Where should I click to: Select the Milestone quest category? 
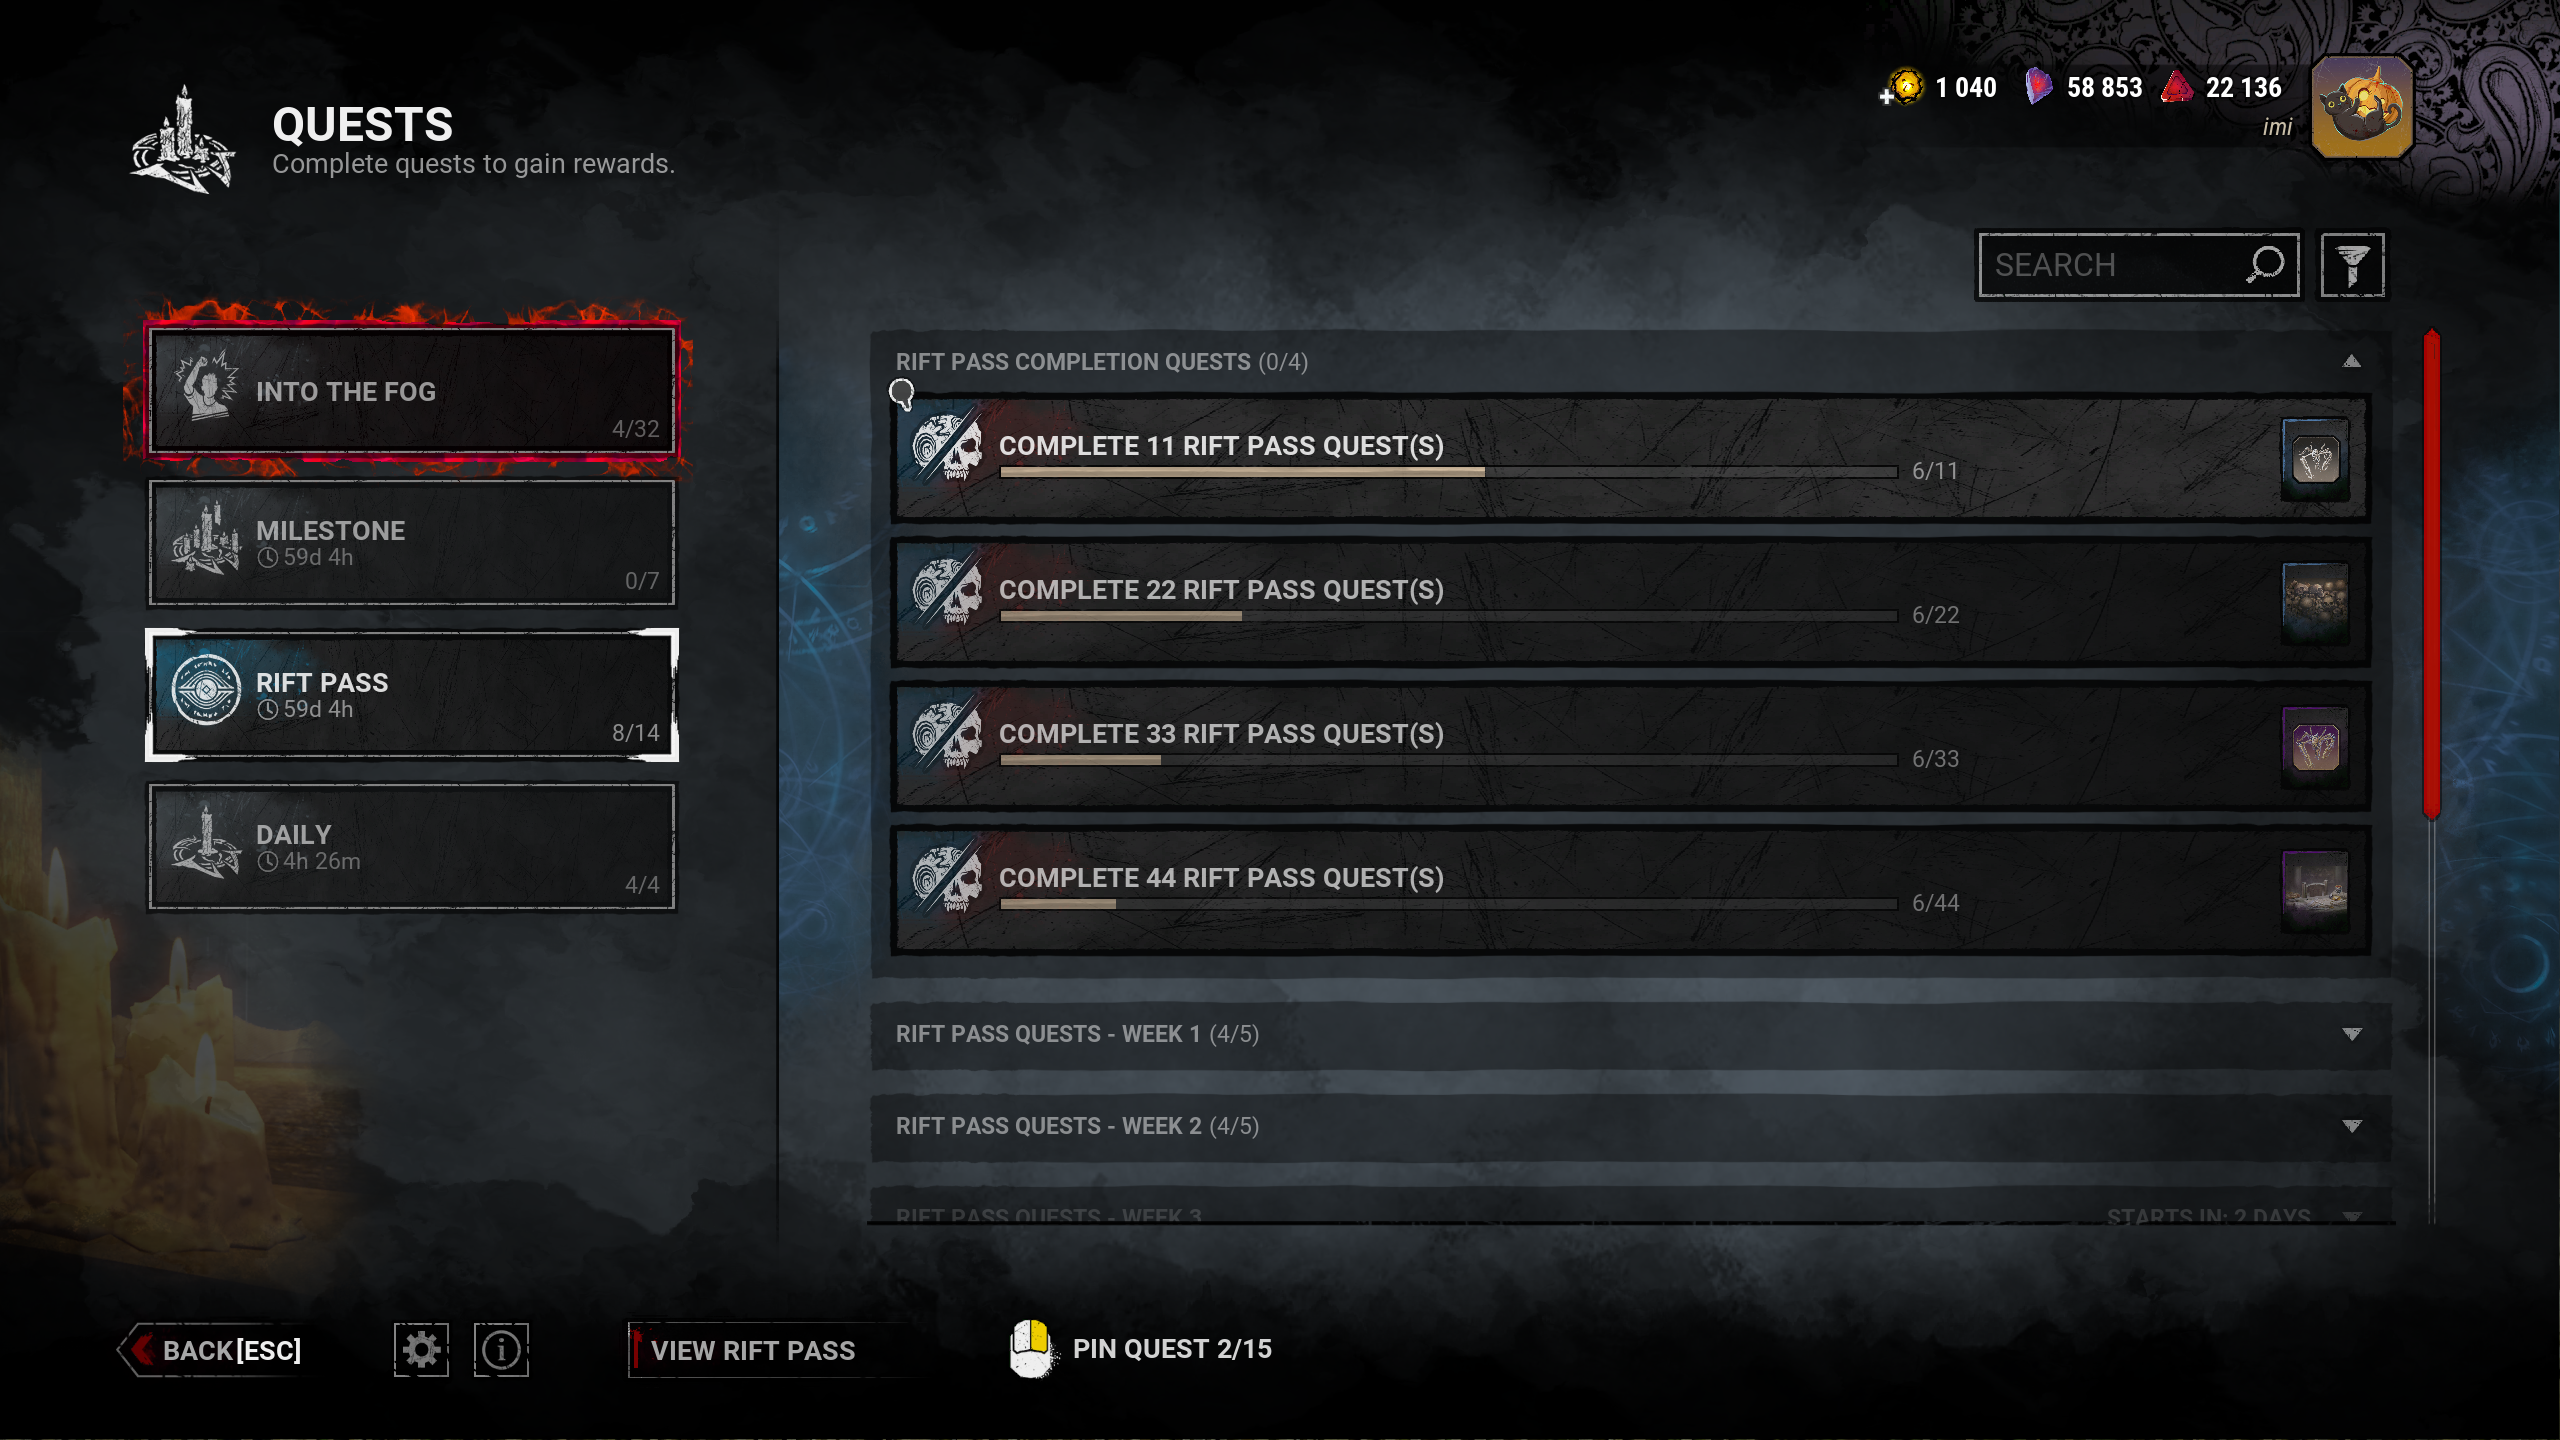(412, 543)
